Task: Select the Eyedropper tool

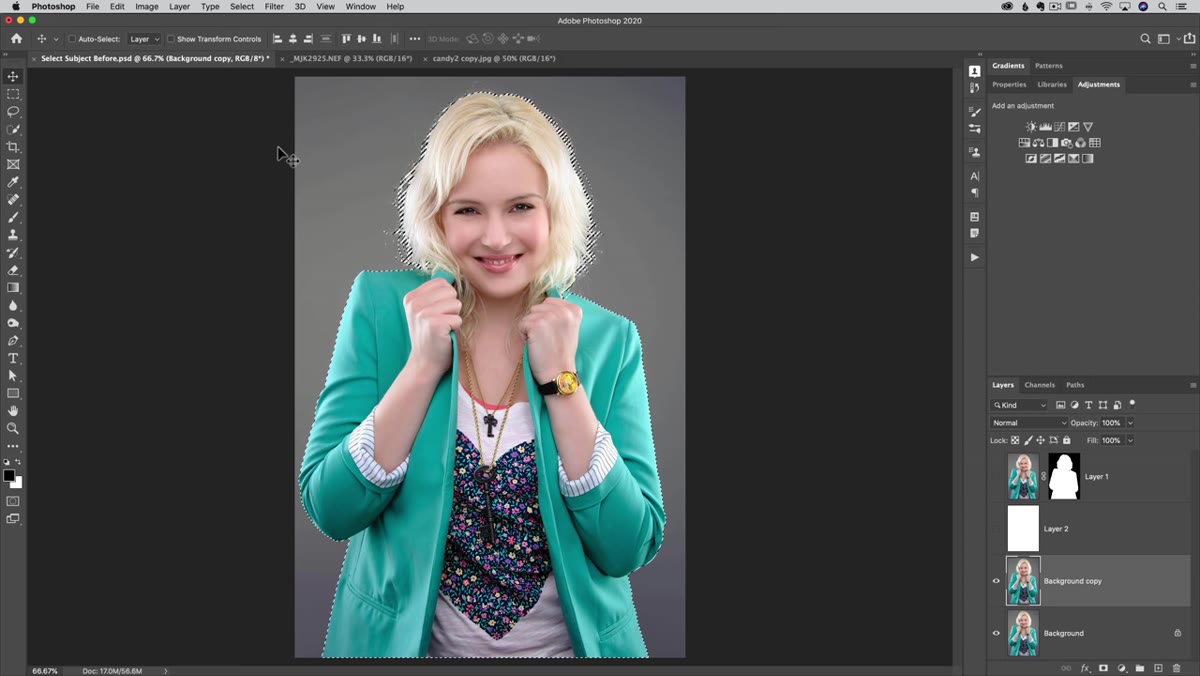Action: pos(13,182)
